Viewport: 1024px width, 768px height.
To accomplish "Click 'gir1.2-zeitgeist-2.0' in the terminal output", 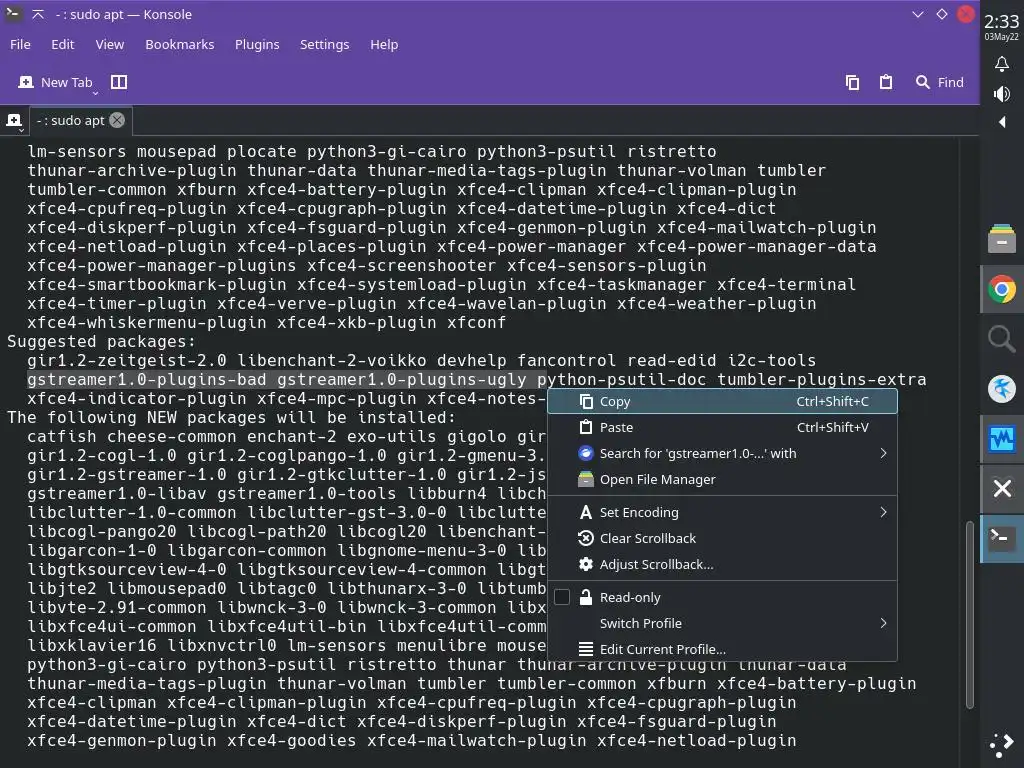I will (127, 360).
